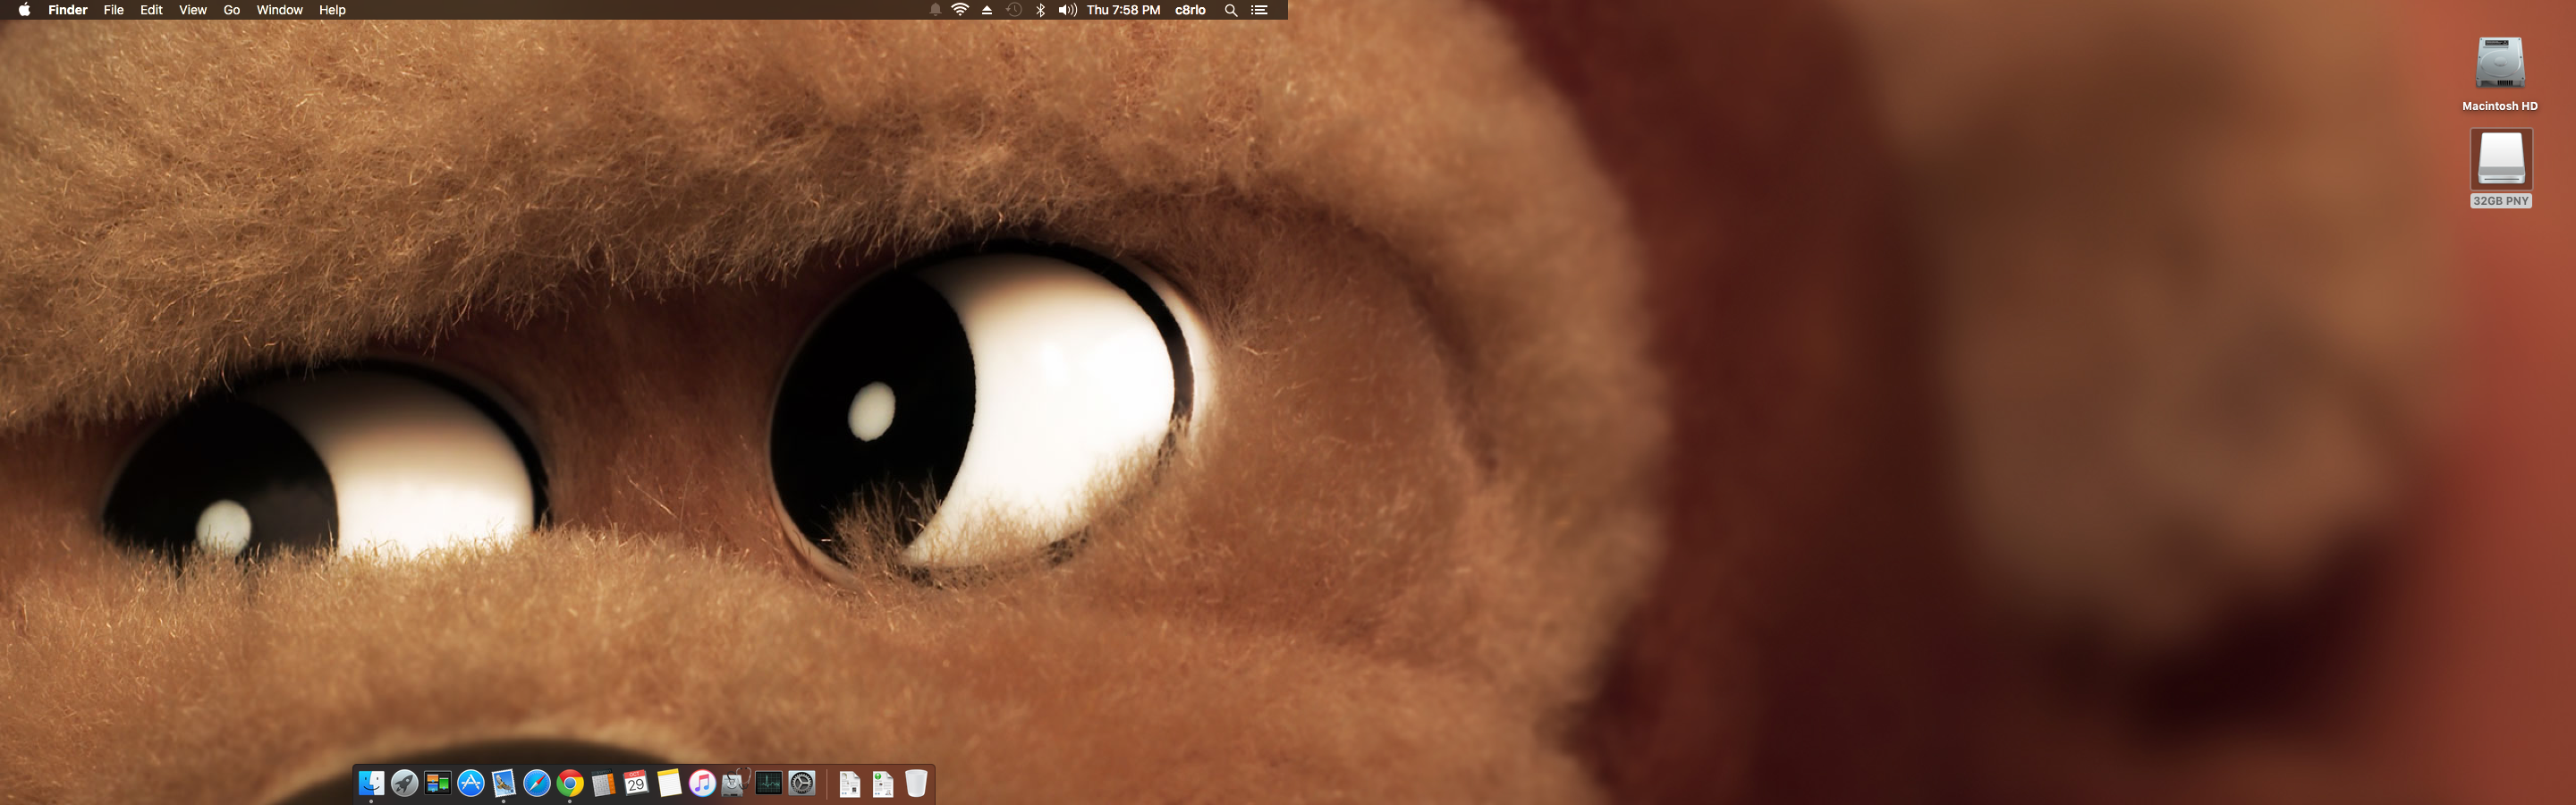This screenshot has height=805, width=2576.
Task: Open System Preferences from the Dock
Action: [x=802, y=783]
